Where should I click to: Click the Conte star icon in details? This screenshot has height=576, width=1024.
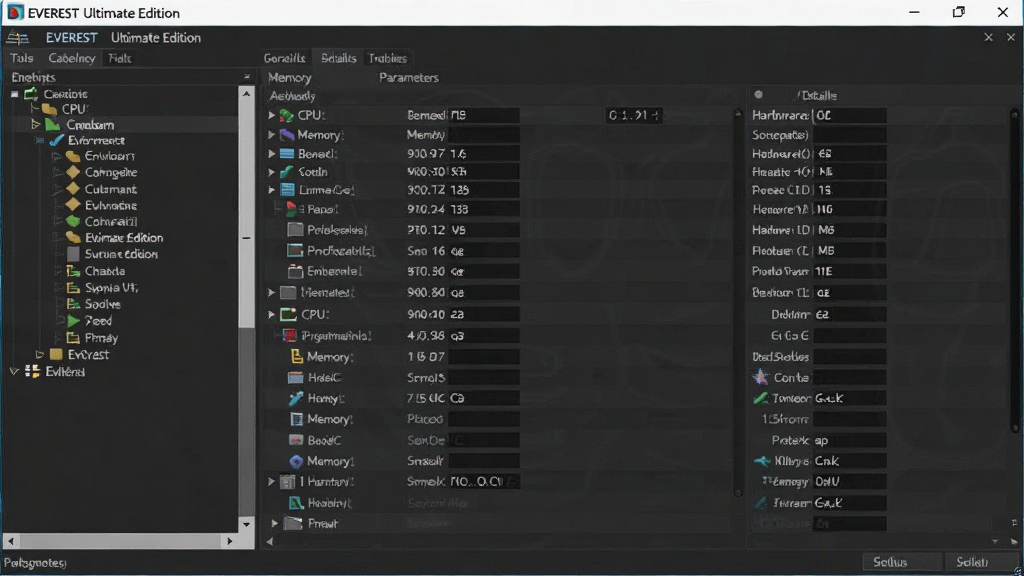coord(760,377)
